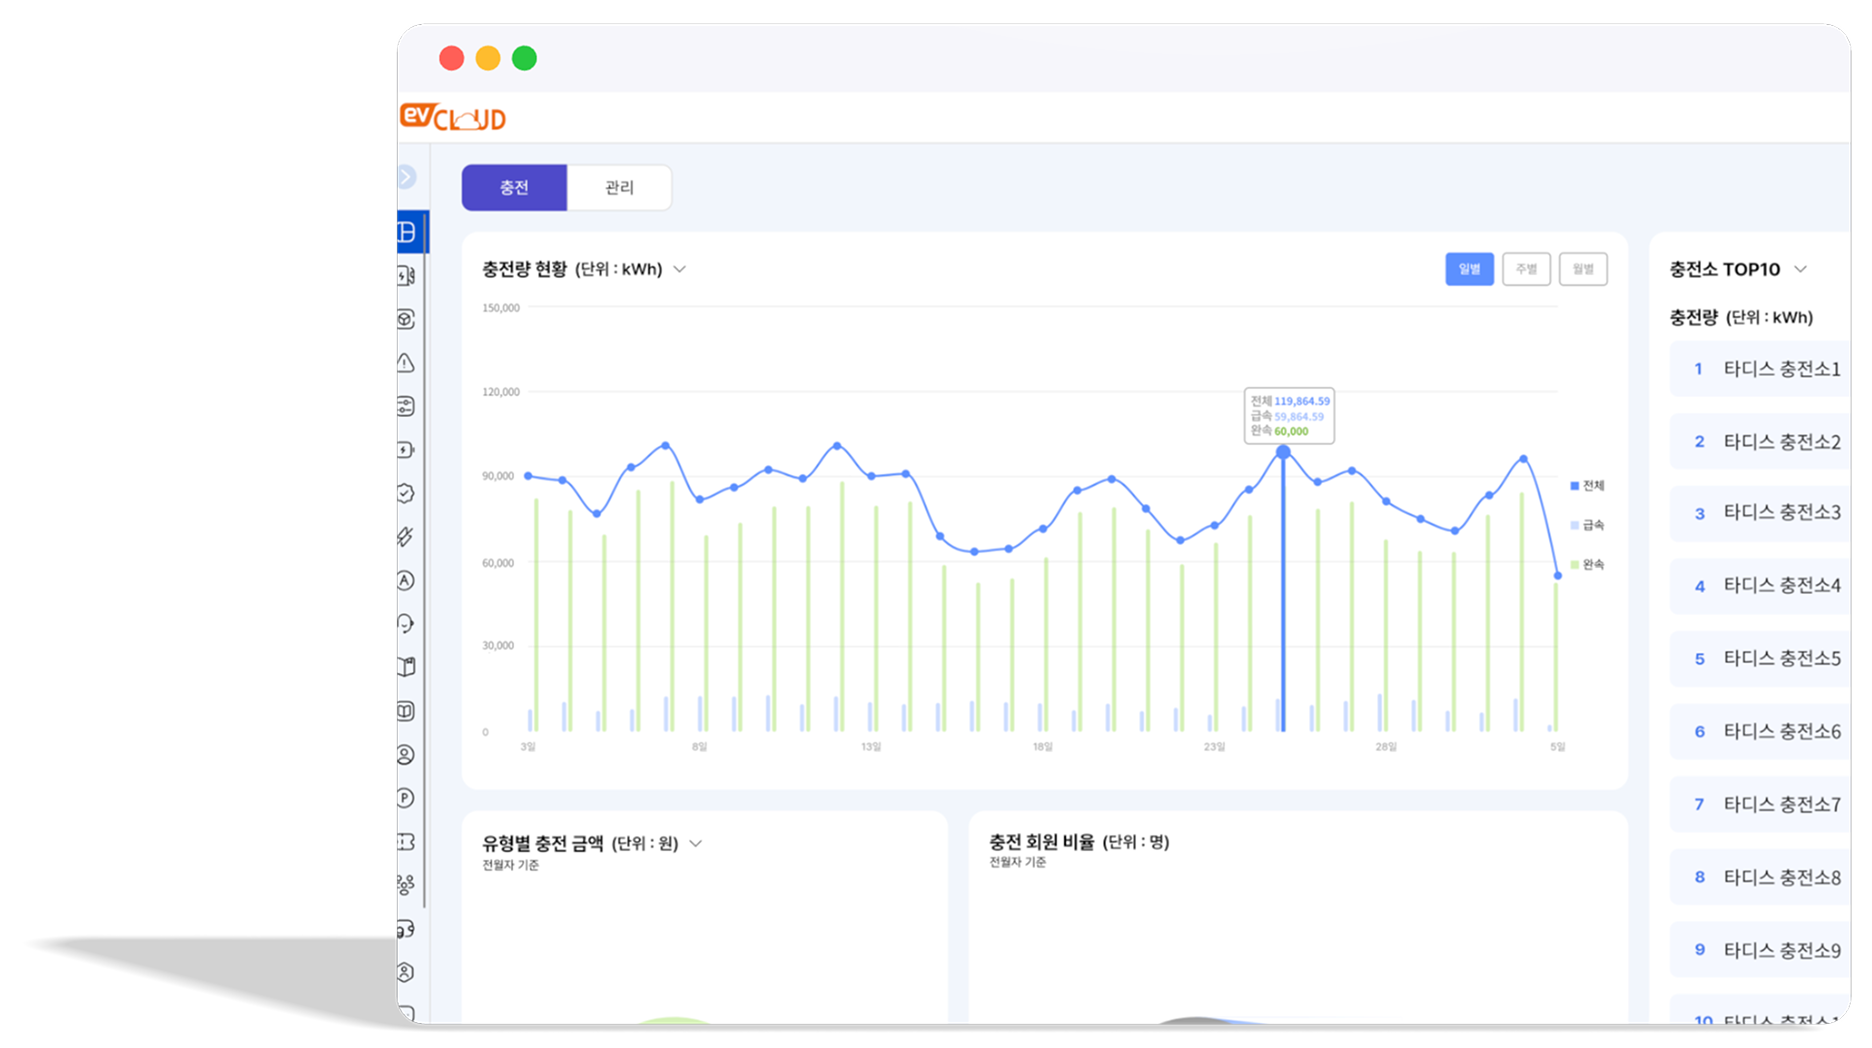Click the 완속 green legend swatch
1872x1048 pixels.
1575,565
